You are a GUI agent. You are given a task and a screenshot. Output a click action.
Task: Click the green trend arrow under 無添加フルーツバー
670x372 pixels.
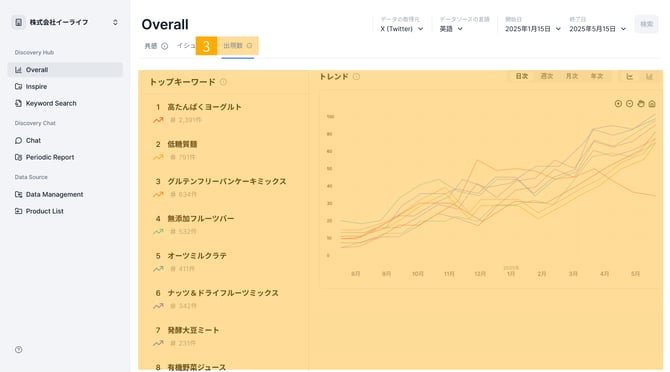pos(158,231)
